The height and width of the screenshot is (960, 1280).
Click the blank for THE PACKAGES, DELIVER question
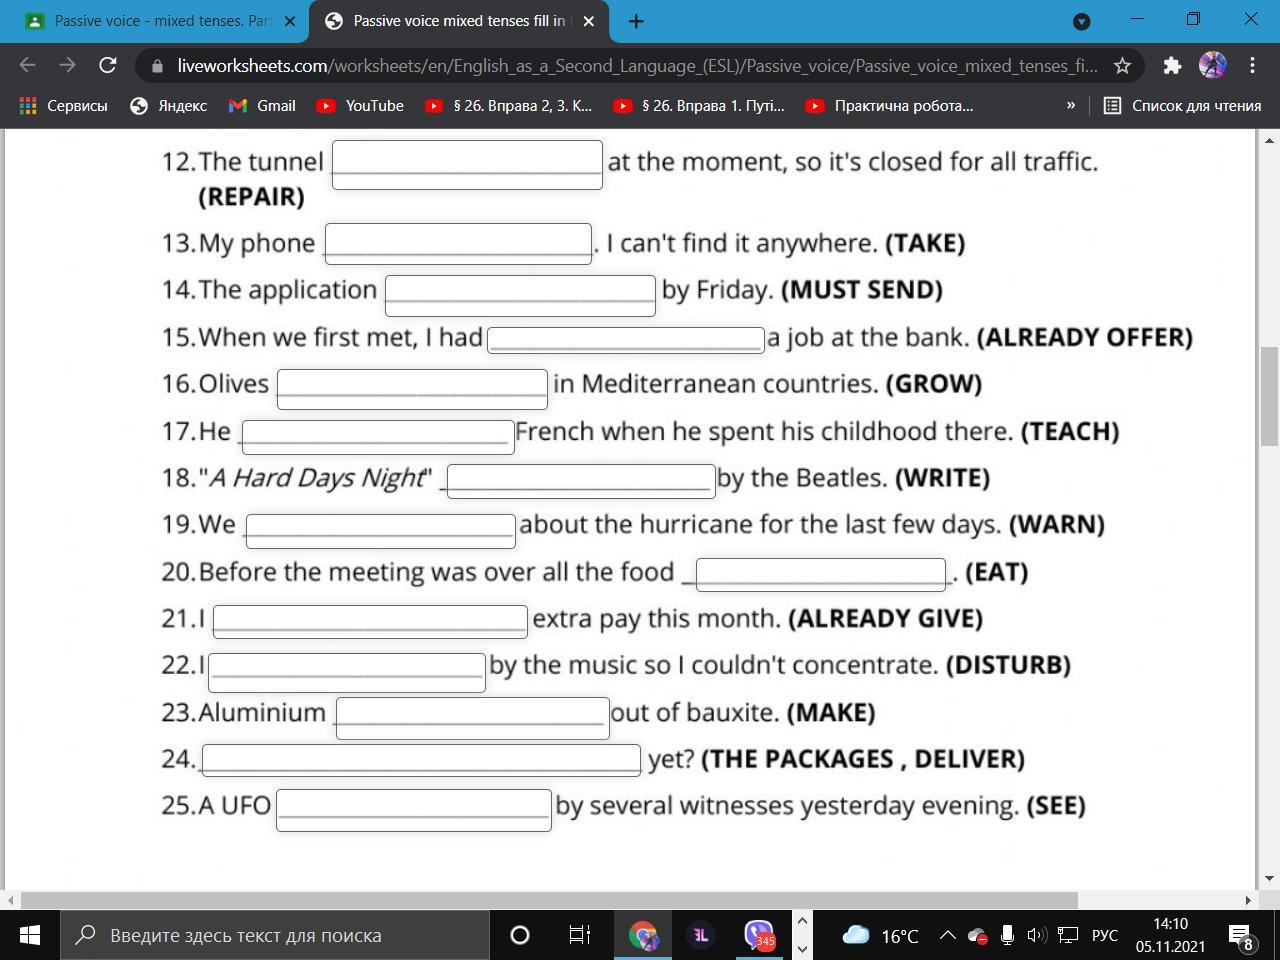click(421, 760)
